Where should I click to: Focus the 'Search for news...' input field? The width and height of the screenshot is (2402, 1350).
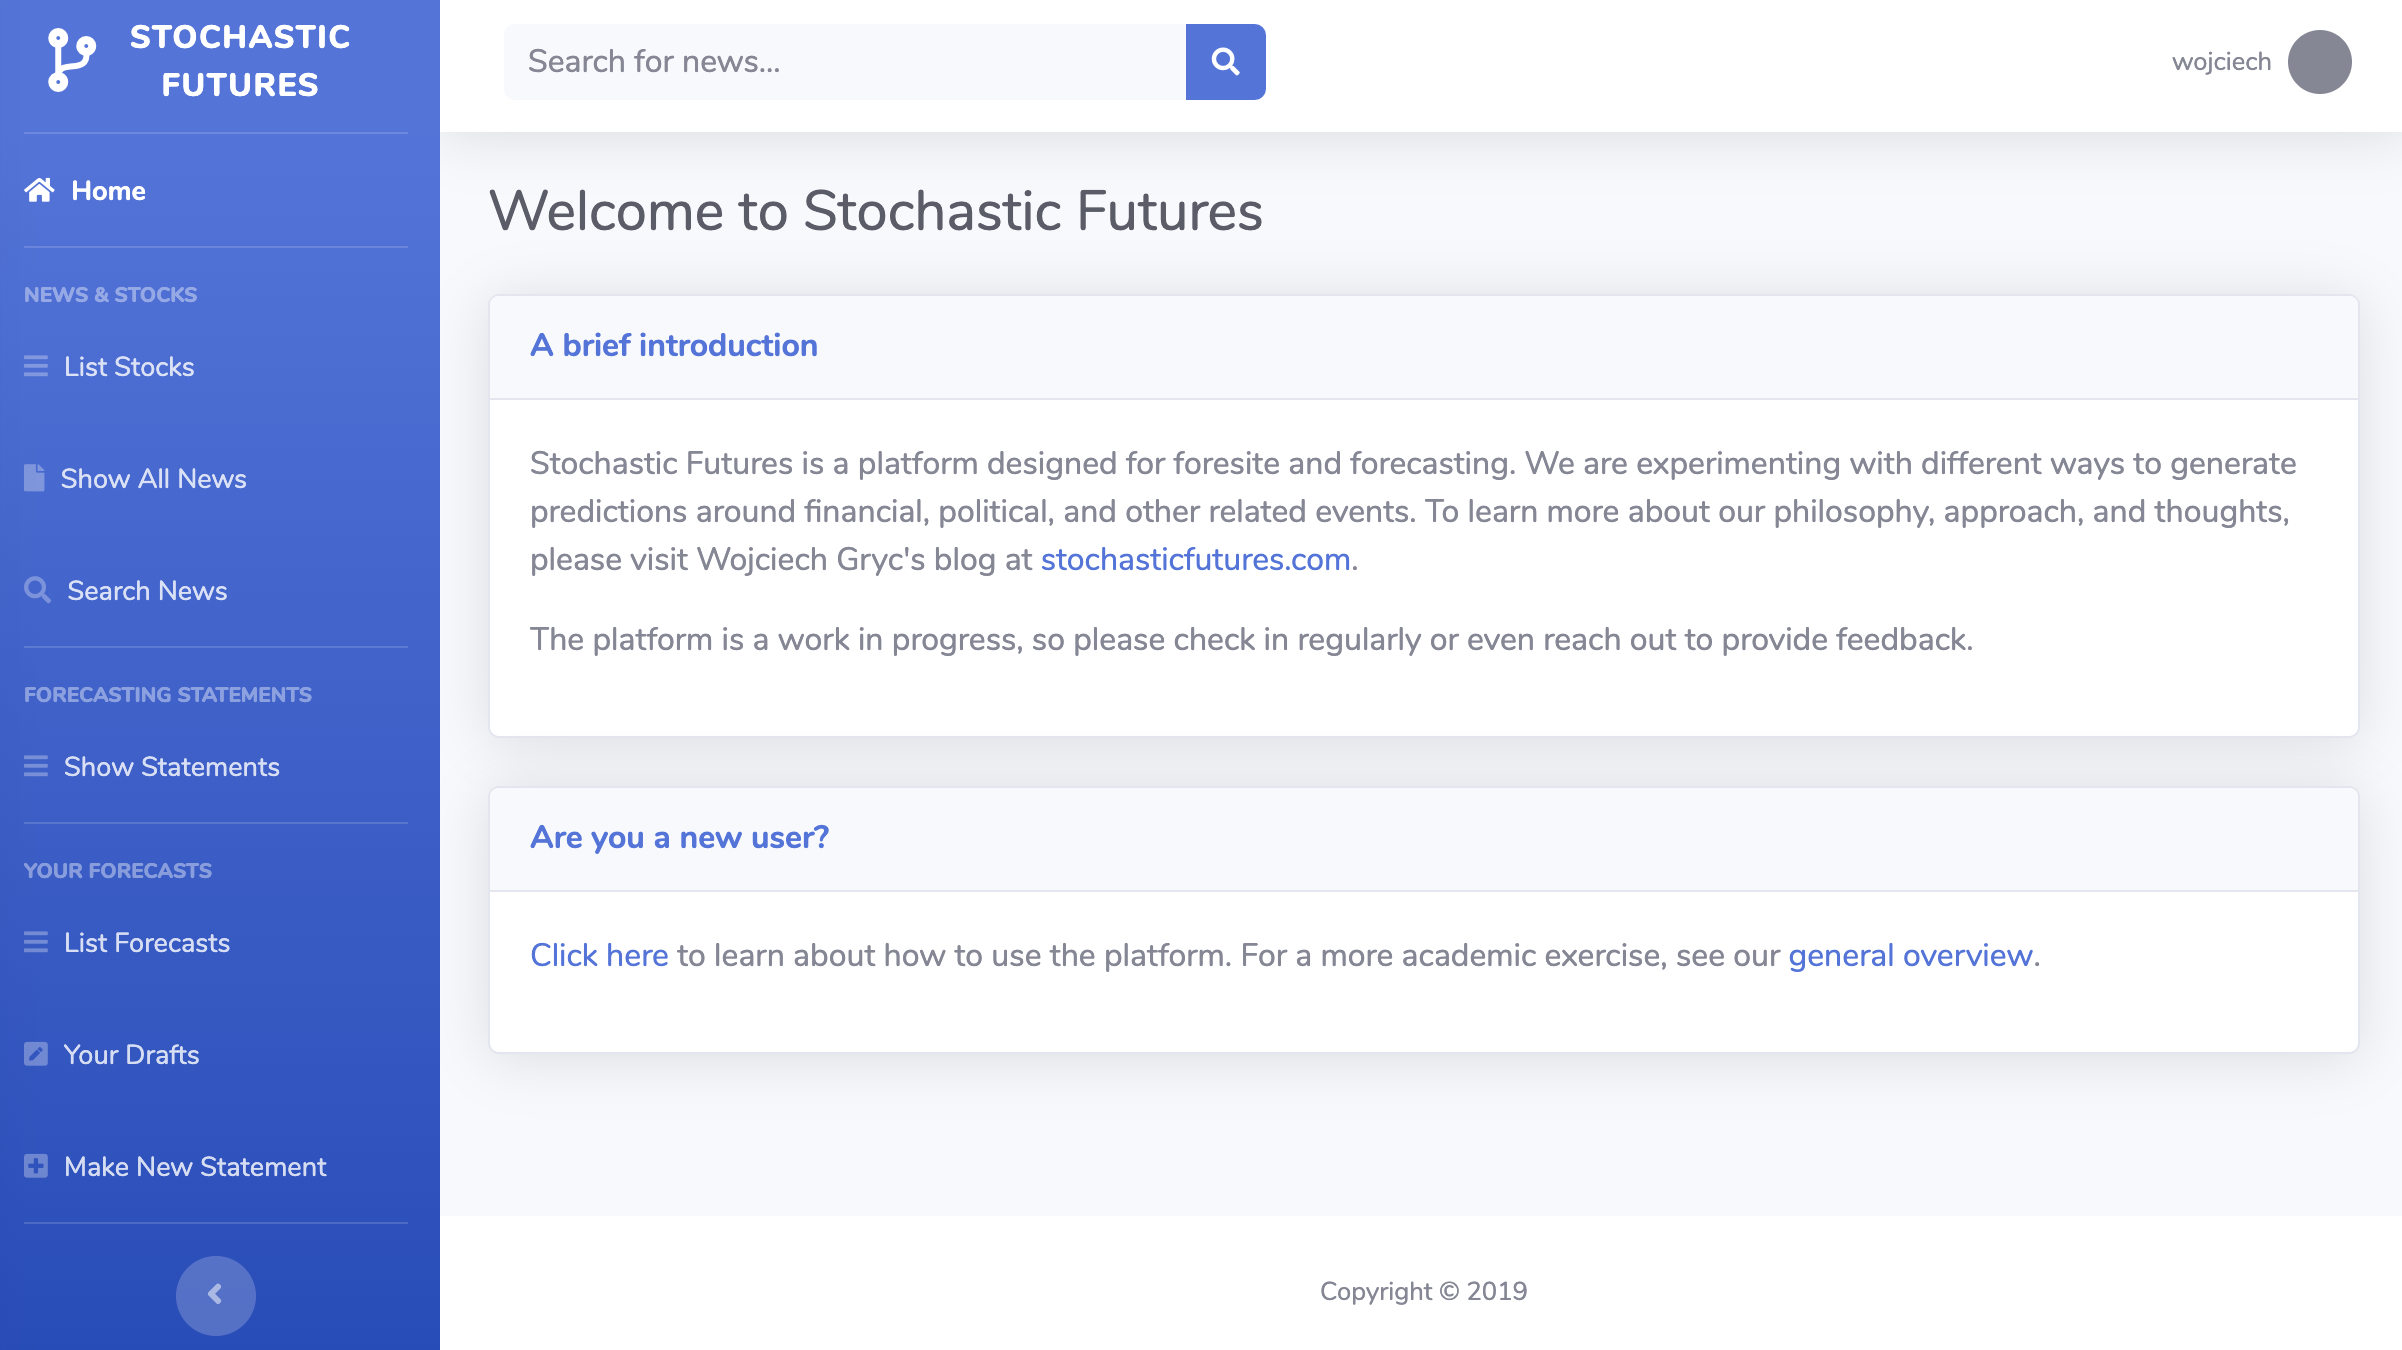pos(845,62)
